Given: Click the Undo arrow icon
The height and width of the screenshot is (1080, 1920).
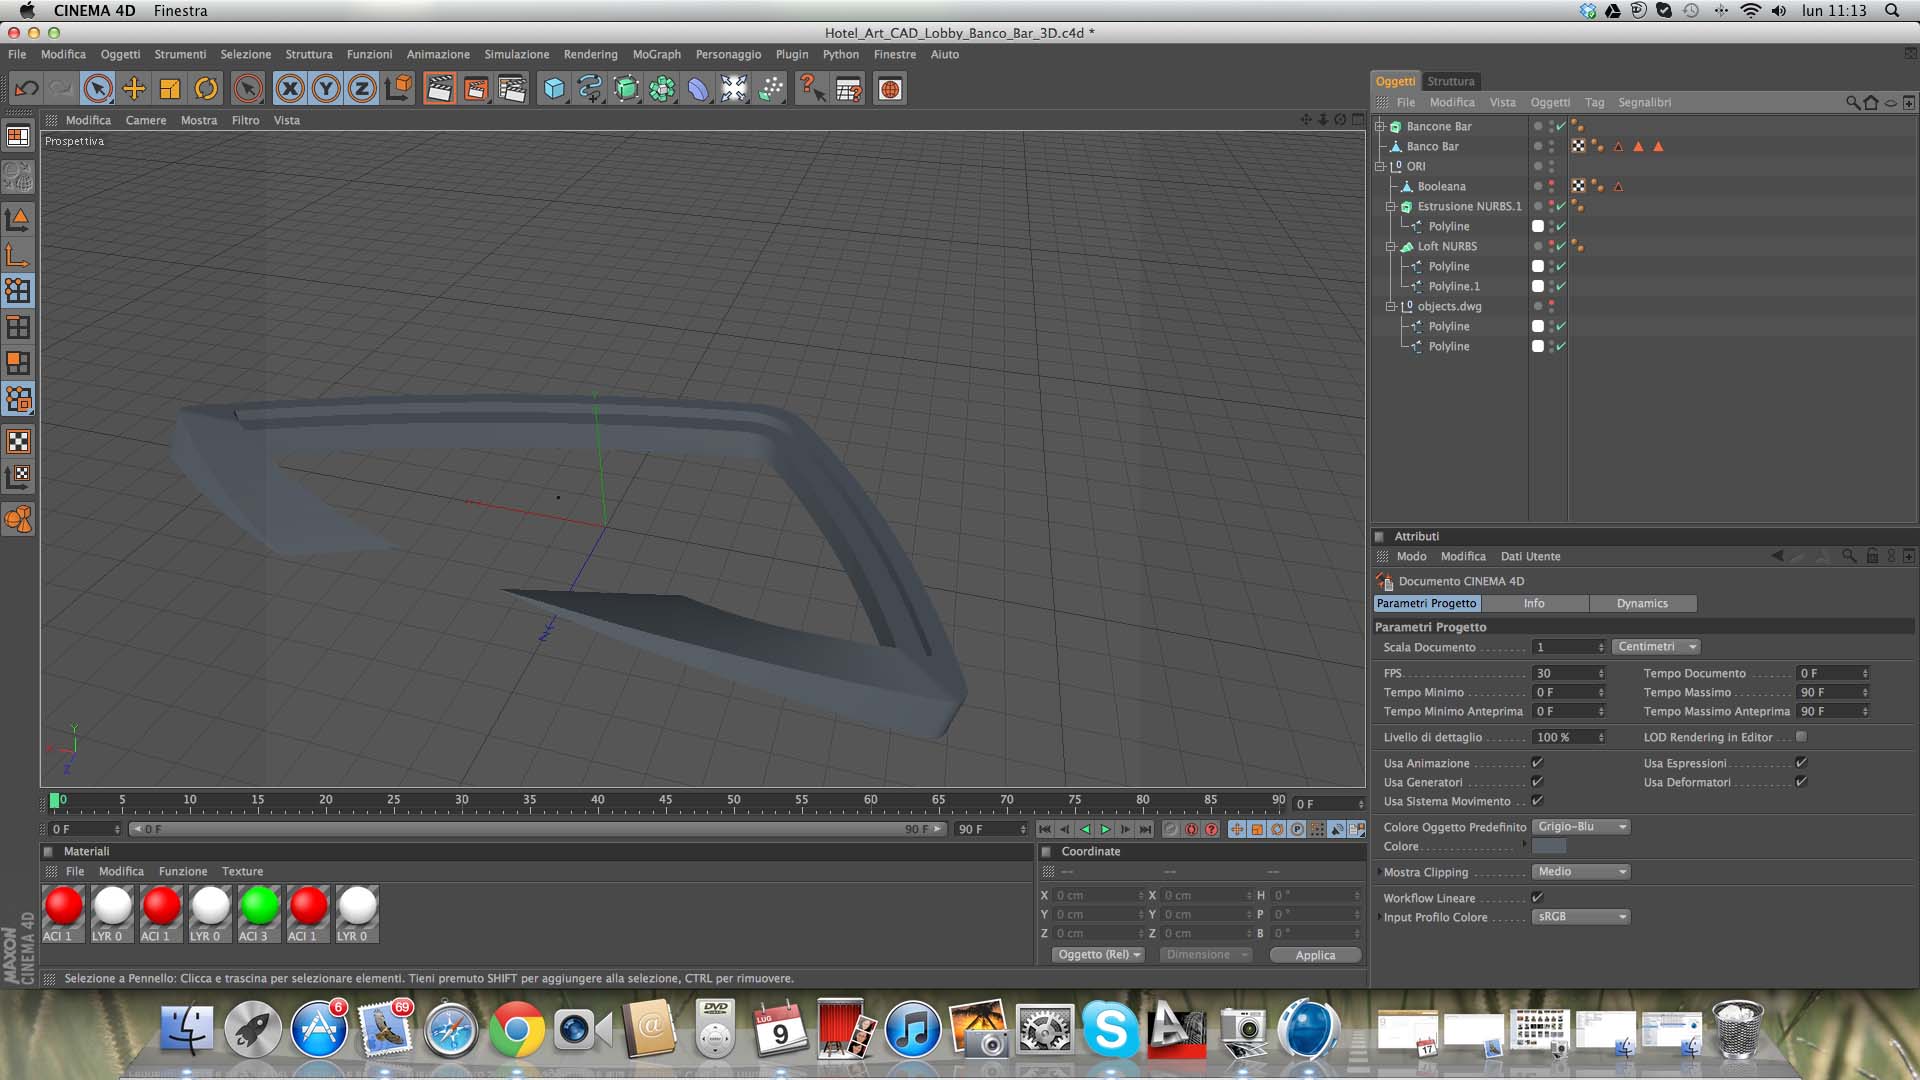Looking at the screenshot, I should click(x=26, y=89).
